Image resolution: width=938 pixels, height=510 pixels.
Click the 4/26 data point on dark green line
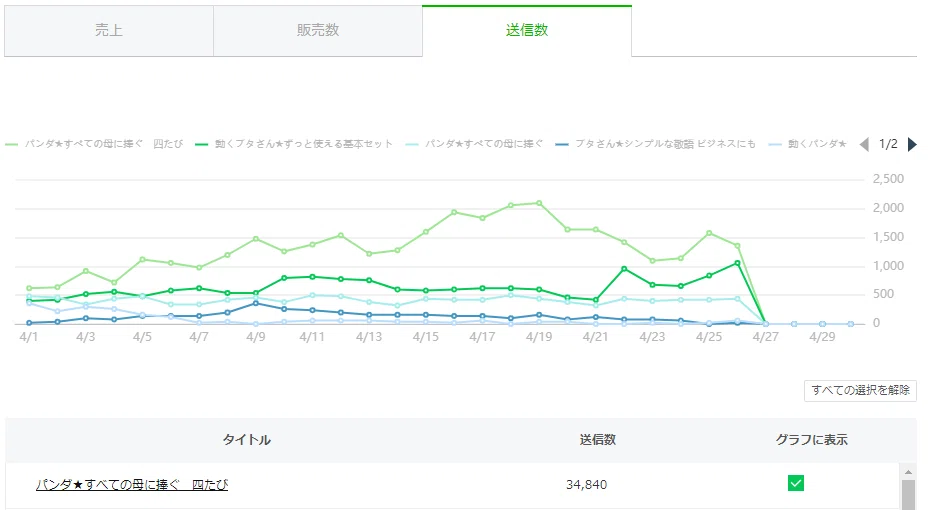tap(737, 263)
